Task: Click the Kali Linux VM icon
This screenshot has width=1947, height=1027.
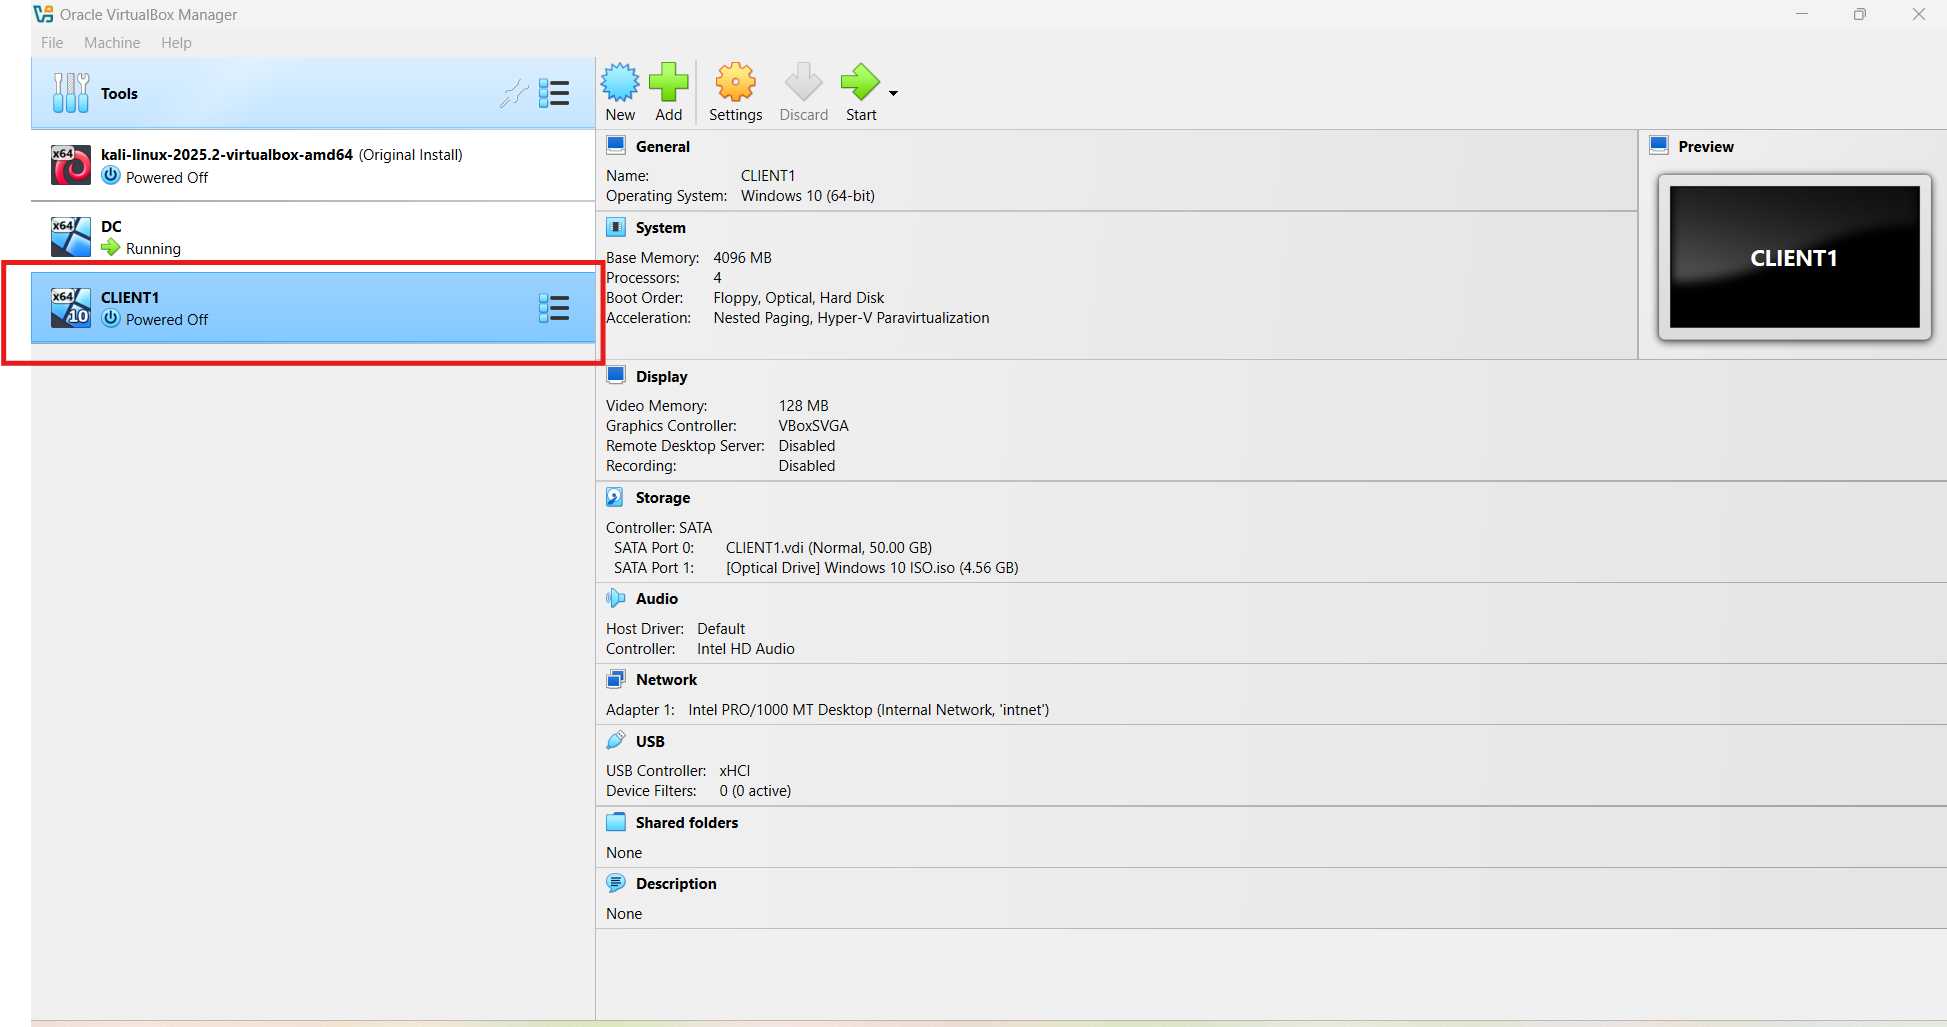Action: [x=71, y=165]
